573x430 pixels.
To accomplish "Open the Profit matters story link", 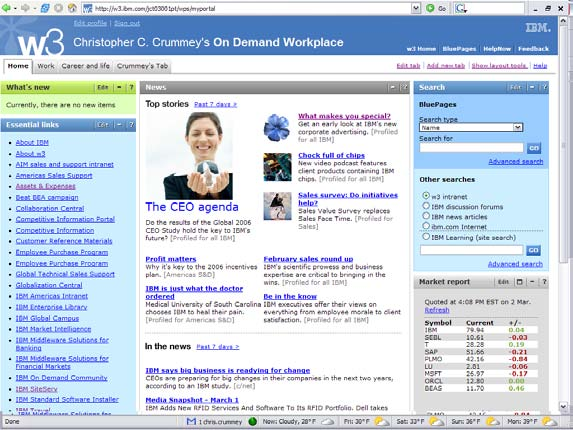I will [171, 259].
